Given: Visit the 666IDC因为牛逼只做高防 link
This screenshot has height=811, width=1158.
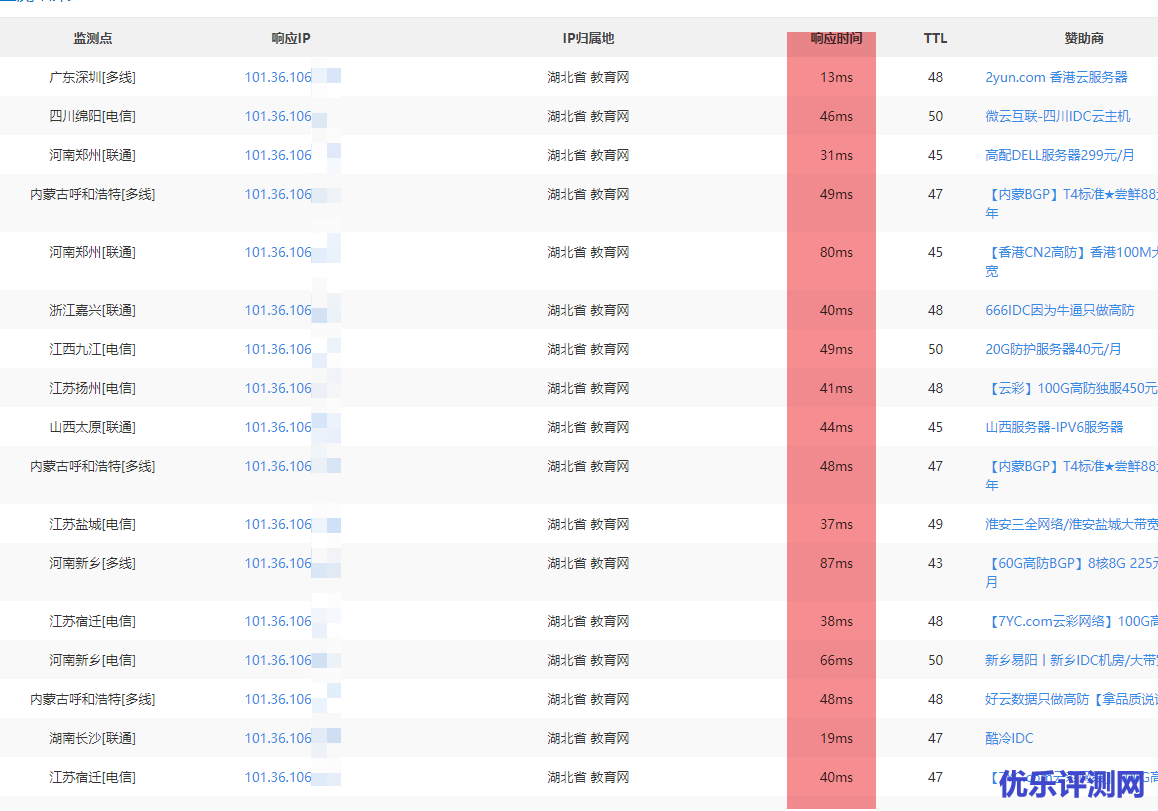Looking at the screenshot, I should (1059, 310).
